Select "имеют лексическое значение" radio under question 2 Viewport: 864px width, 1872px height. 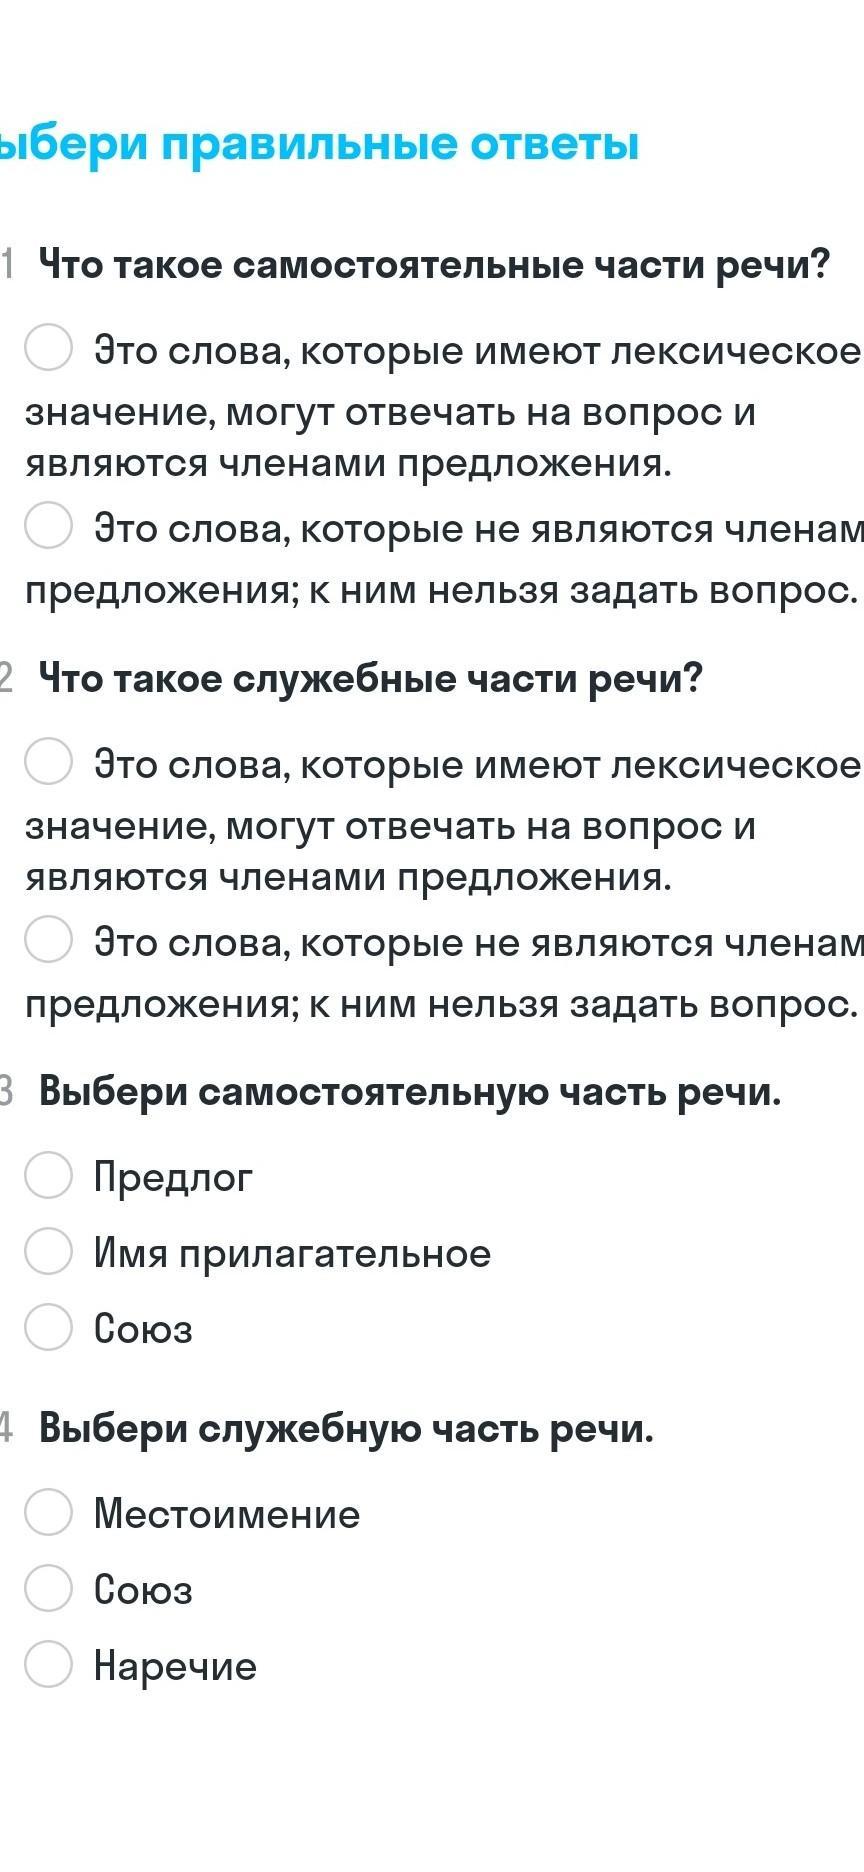point(48,761)
